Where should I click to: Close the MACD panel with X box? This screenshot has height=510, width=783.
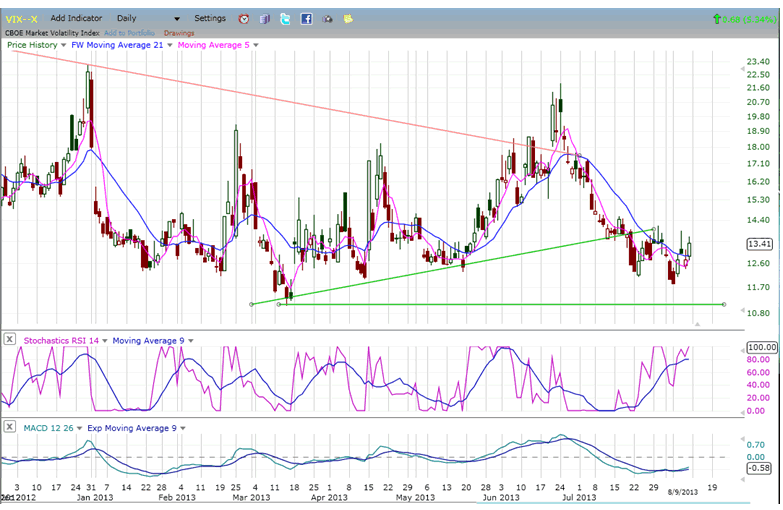click(10, 427)
